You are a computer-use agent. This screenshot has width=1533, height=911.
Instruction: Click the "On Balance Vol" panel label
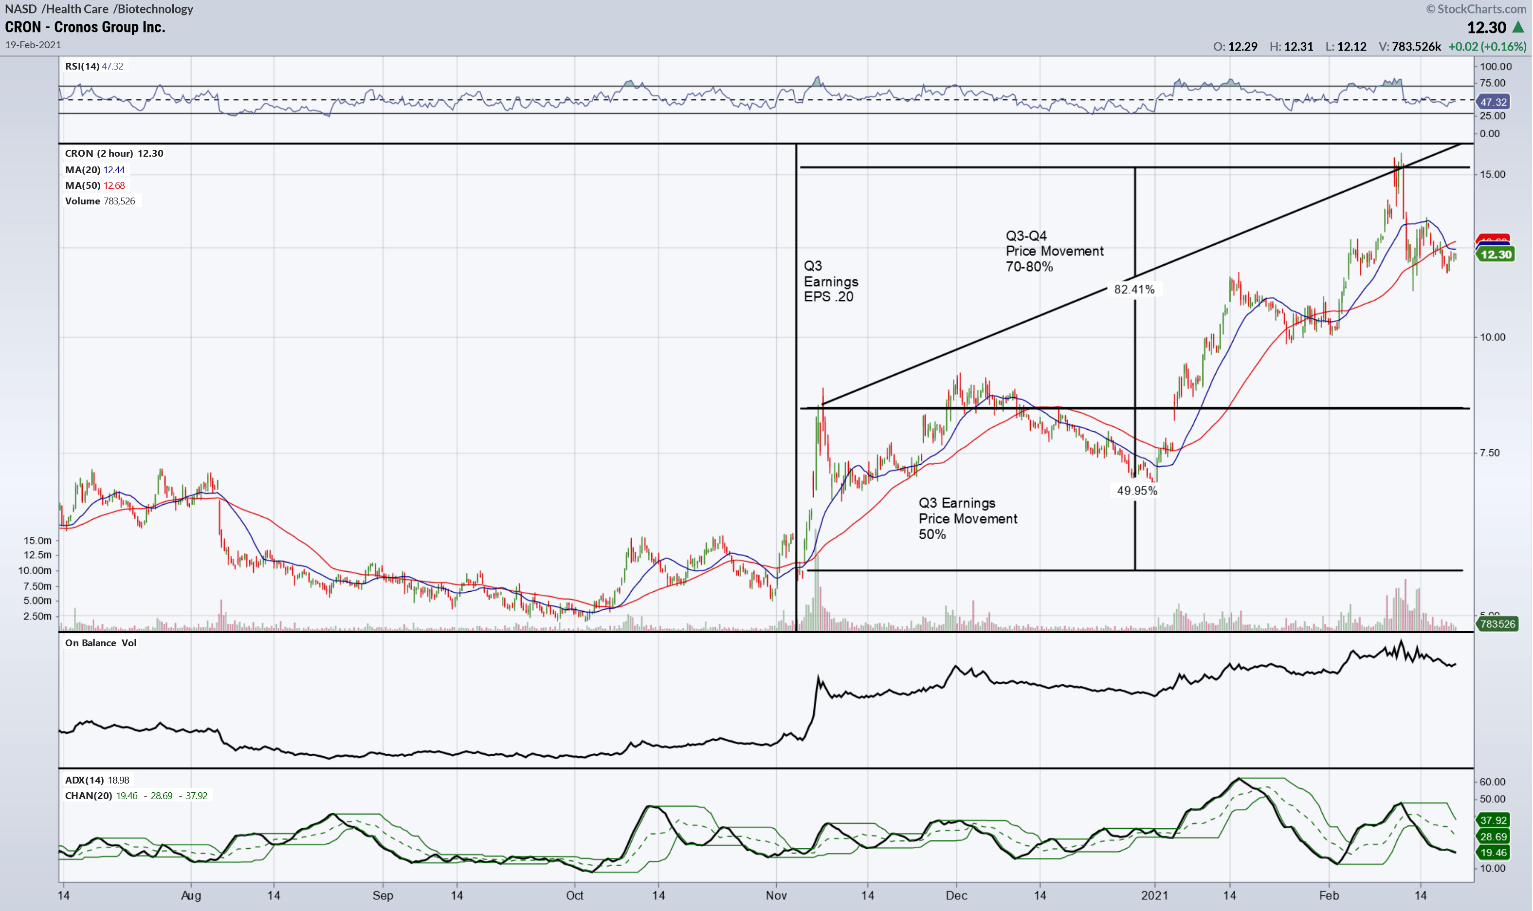(101, 643)
